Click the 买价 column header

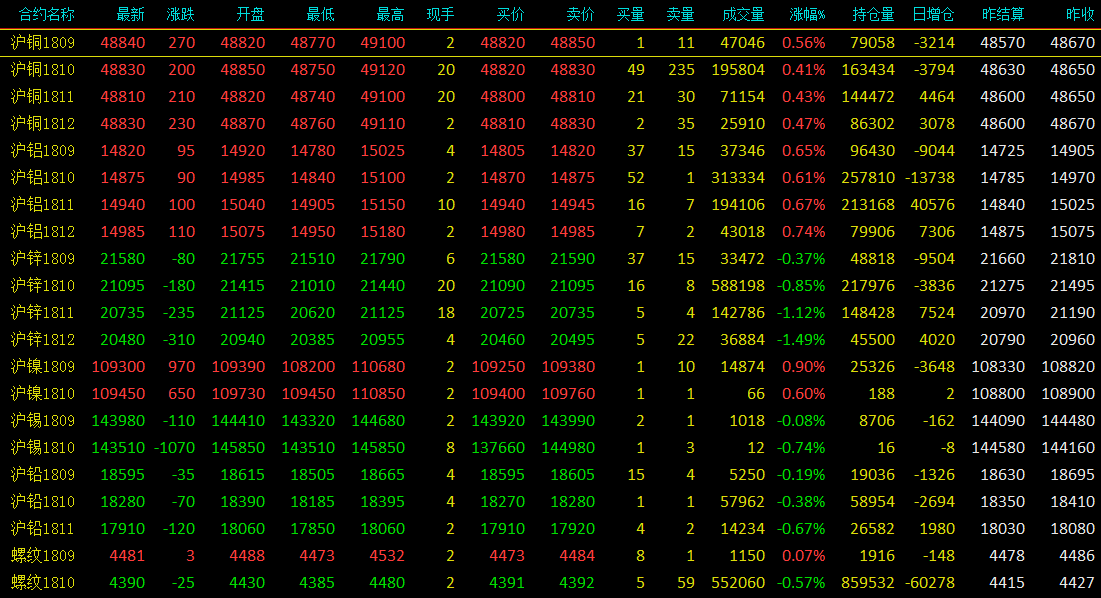coord(510,14)
